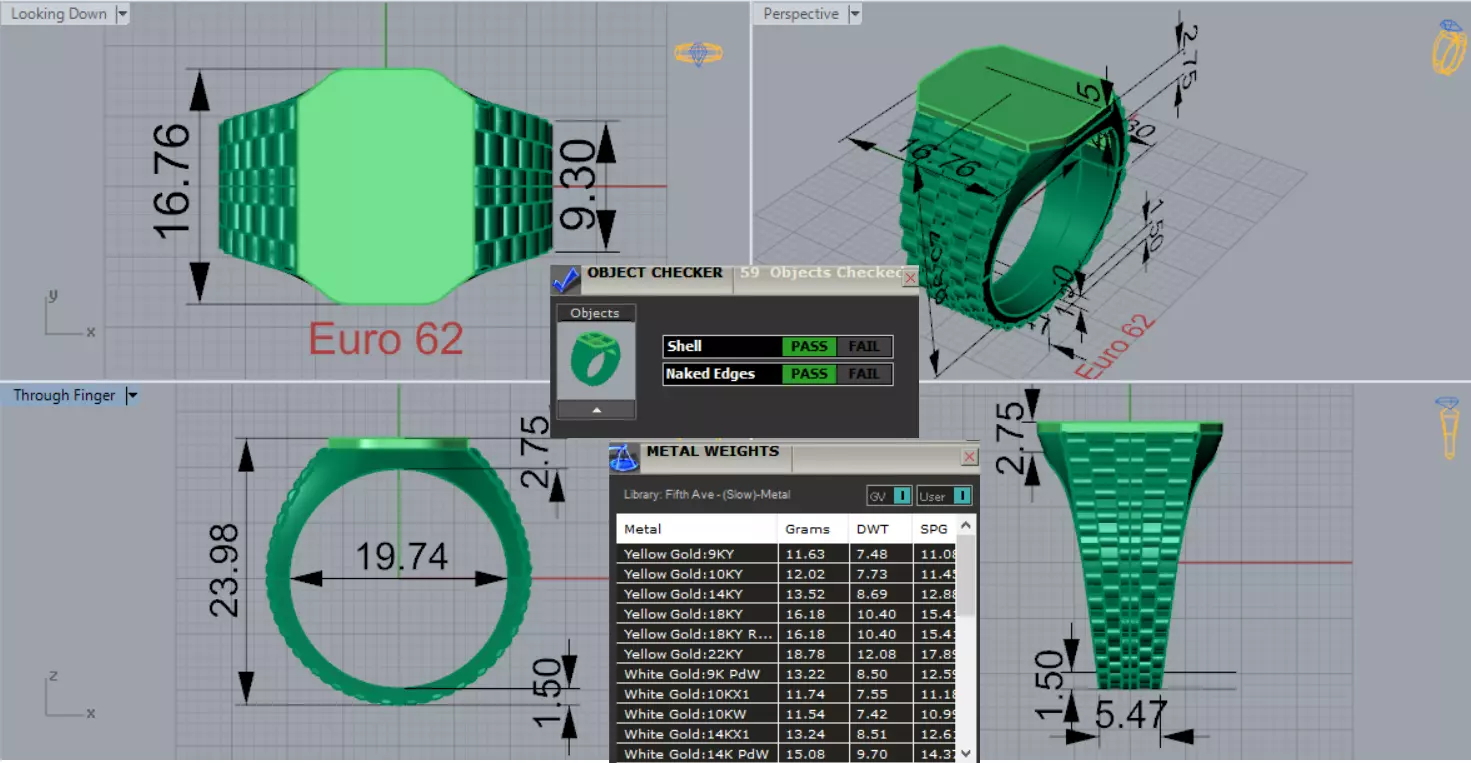Collapse the Objects box with the up arrow

[596, 410]
